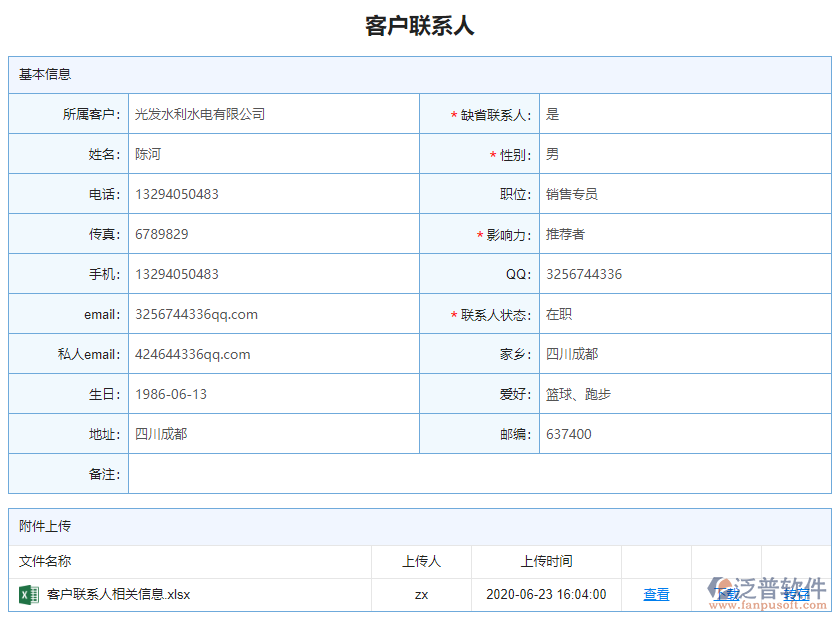Click the 性别 field showing 男
The width and height of the screenshot is (837, 621).
[553, 153]
